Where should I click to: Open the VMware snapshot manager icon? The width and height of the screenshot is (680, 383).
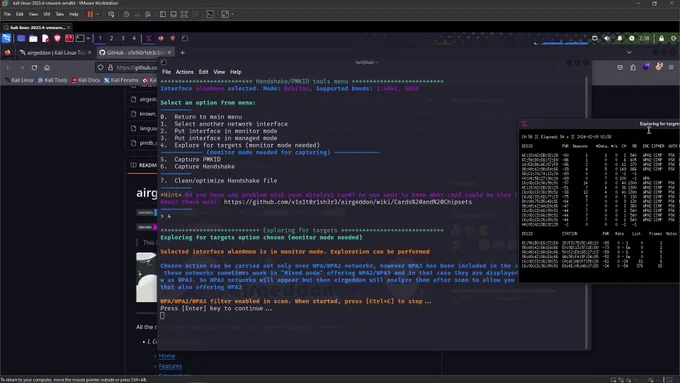click(148, 14)
